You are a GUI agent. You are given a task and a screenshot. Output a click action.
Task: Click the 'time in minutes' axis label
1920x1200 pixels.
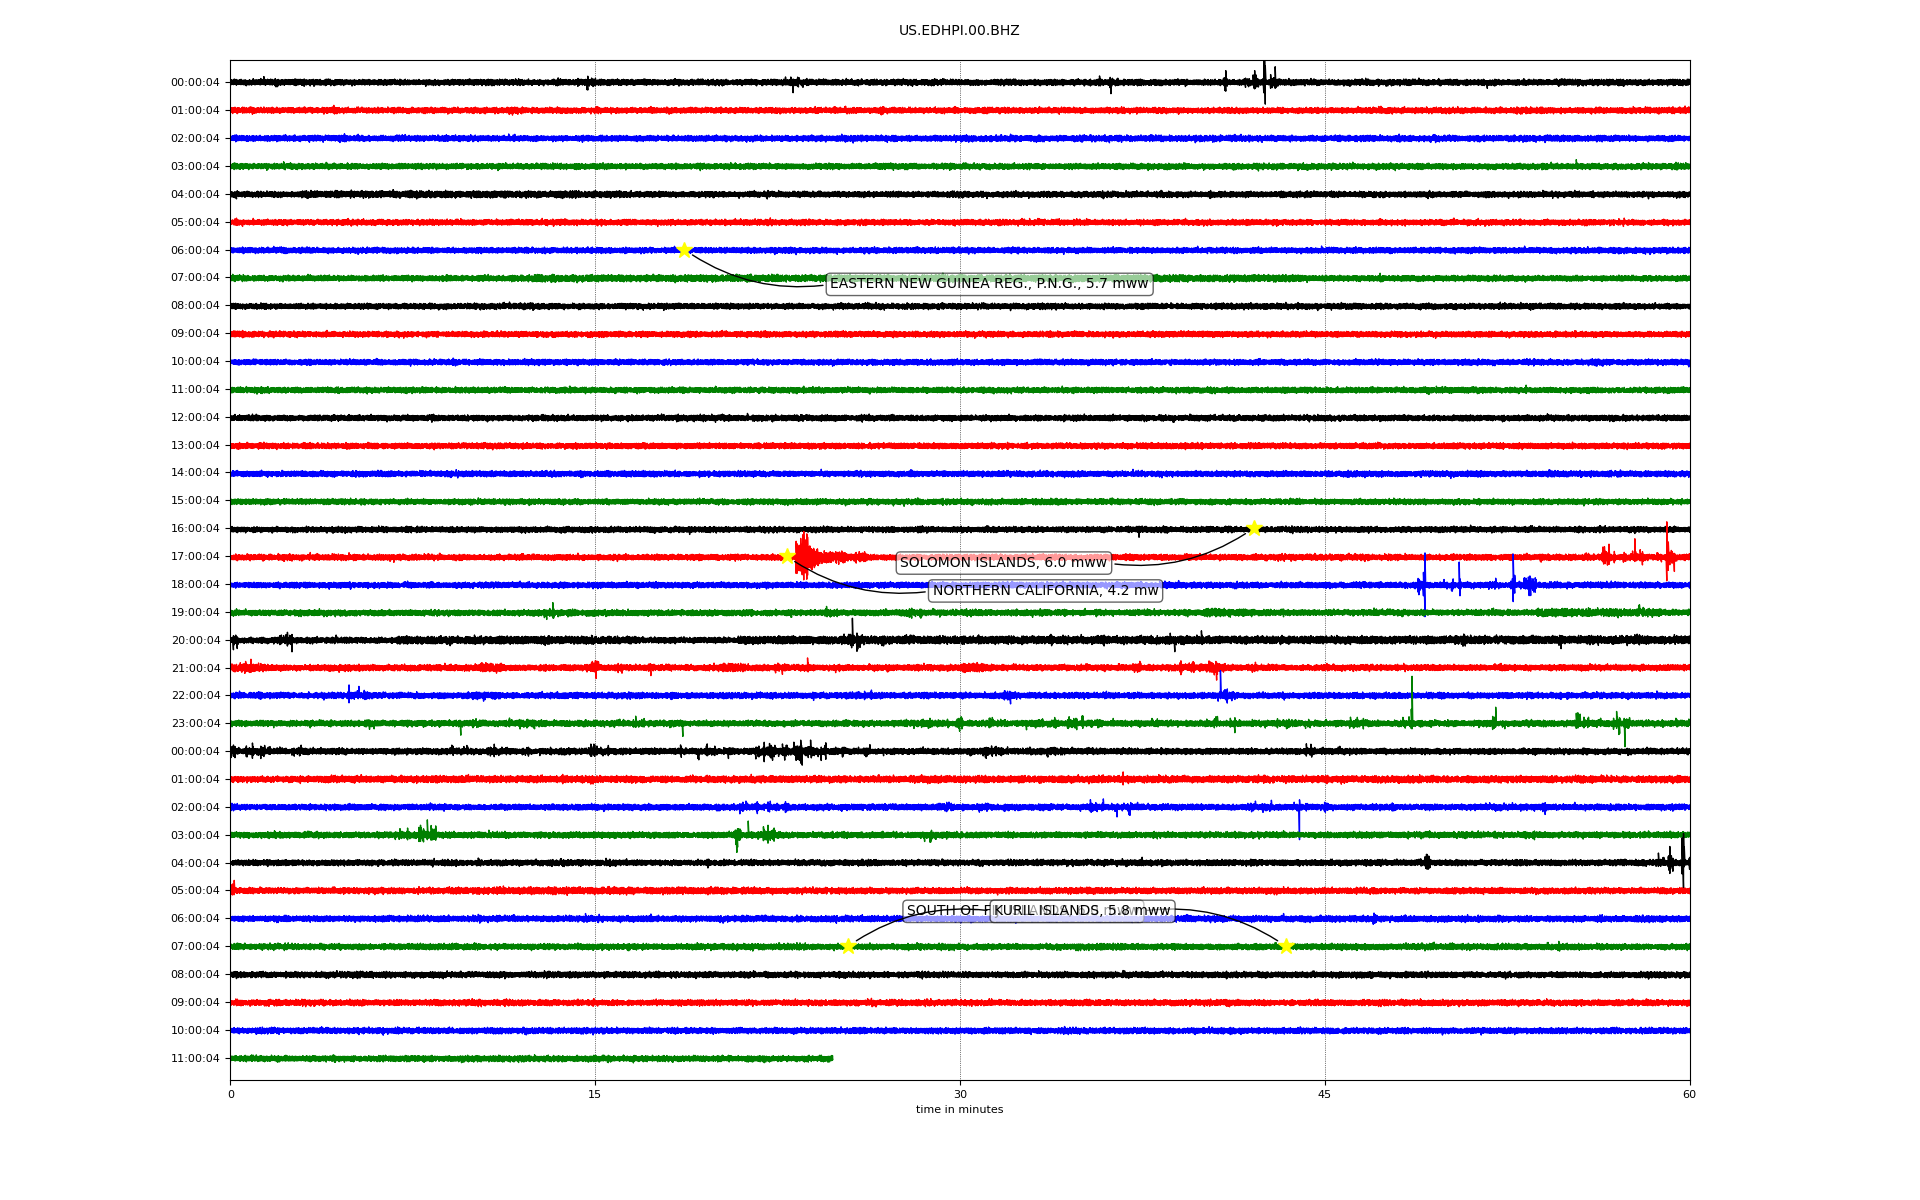[x=959, y=1110]
